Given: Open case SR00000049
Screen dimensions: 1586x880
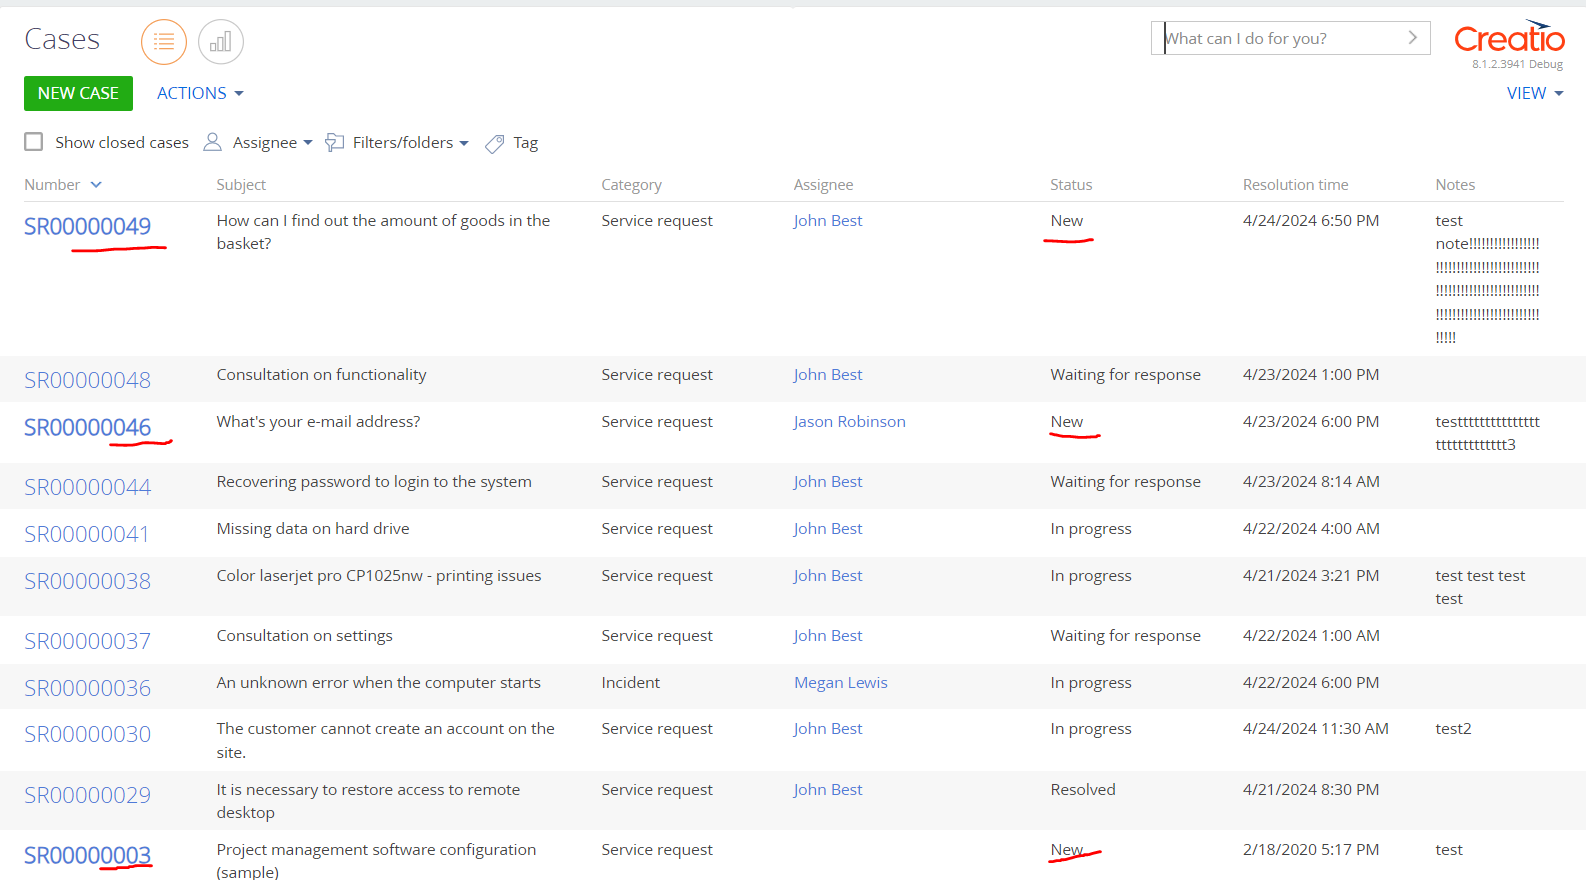Looking at the screenshot, I should click(x=88, y=226).
